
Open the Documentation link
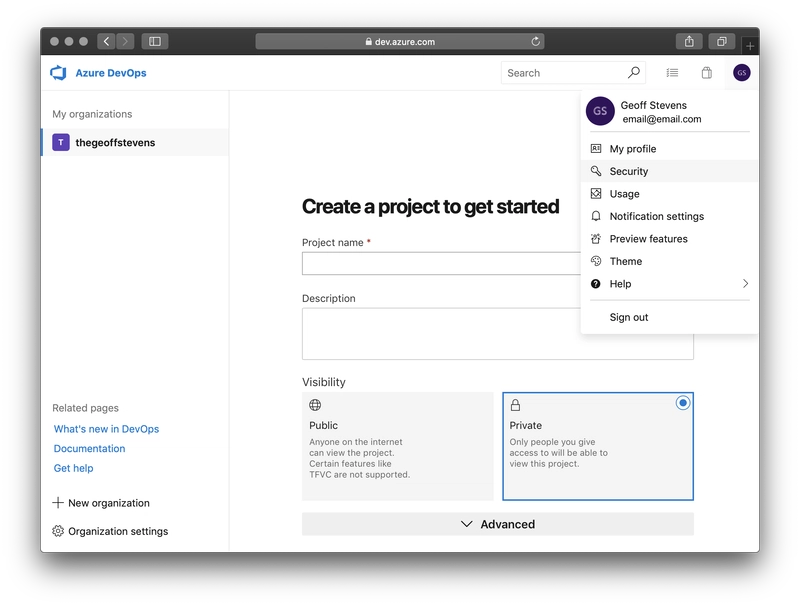point(89,448)
